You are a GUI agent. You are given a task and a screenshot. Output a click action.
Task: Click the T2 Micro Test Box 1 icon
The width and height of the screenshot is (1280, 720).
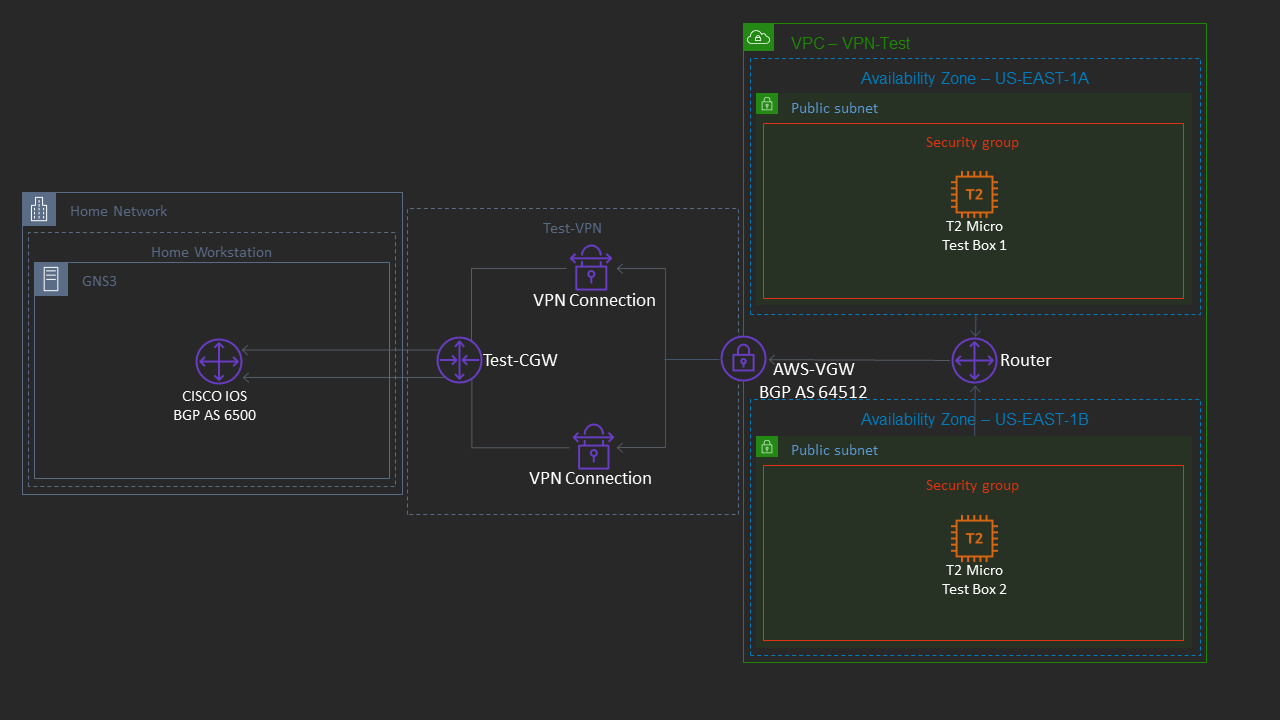pyautogui.click(x=974, y=194)
